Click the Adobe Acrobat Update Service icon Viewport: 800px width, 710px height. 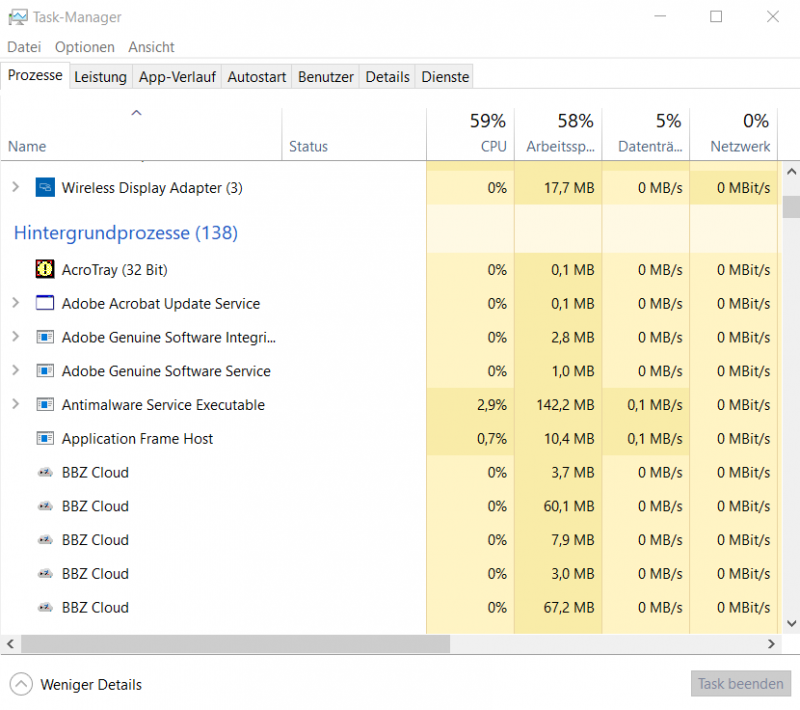[x=44, y=303]
